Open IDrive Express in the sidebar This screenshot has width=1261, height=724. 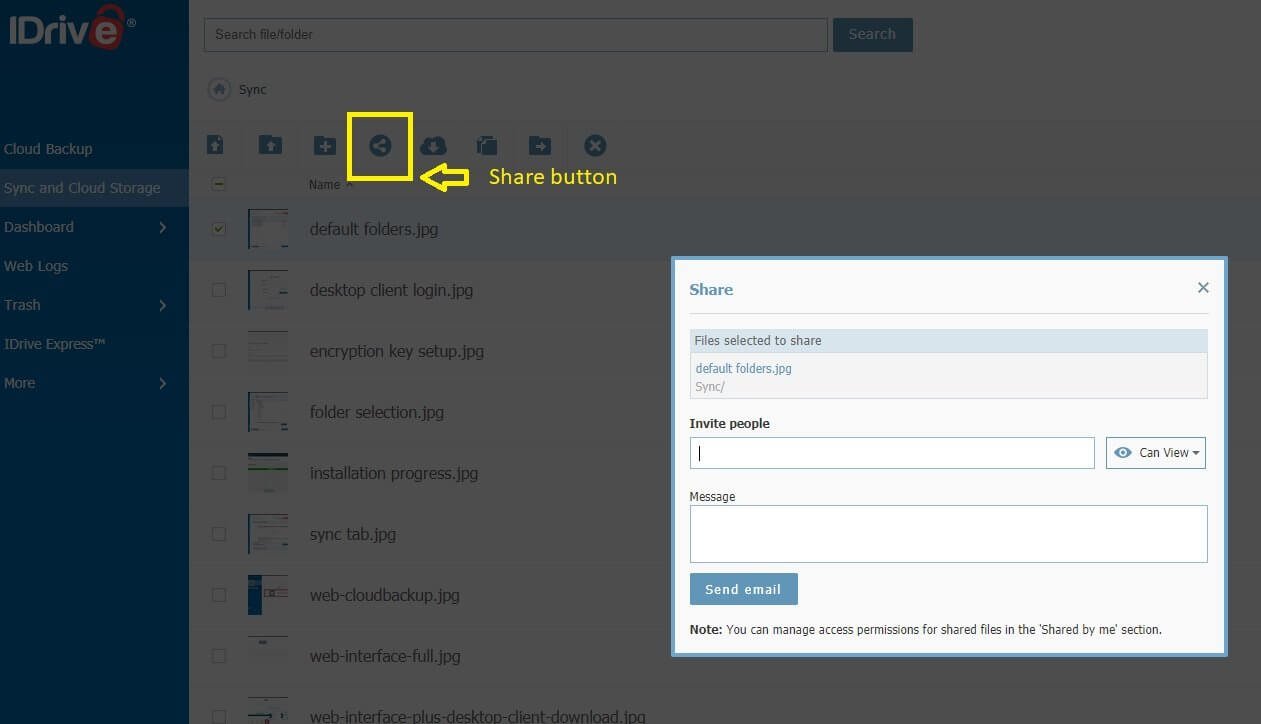tap(54, 344)
